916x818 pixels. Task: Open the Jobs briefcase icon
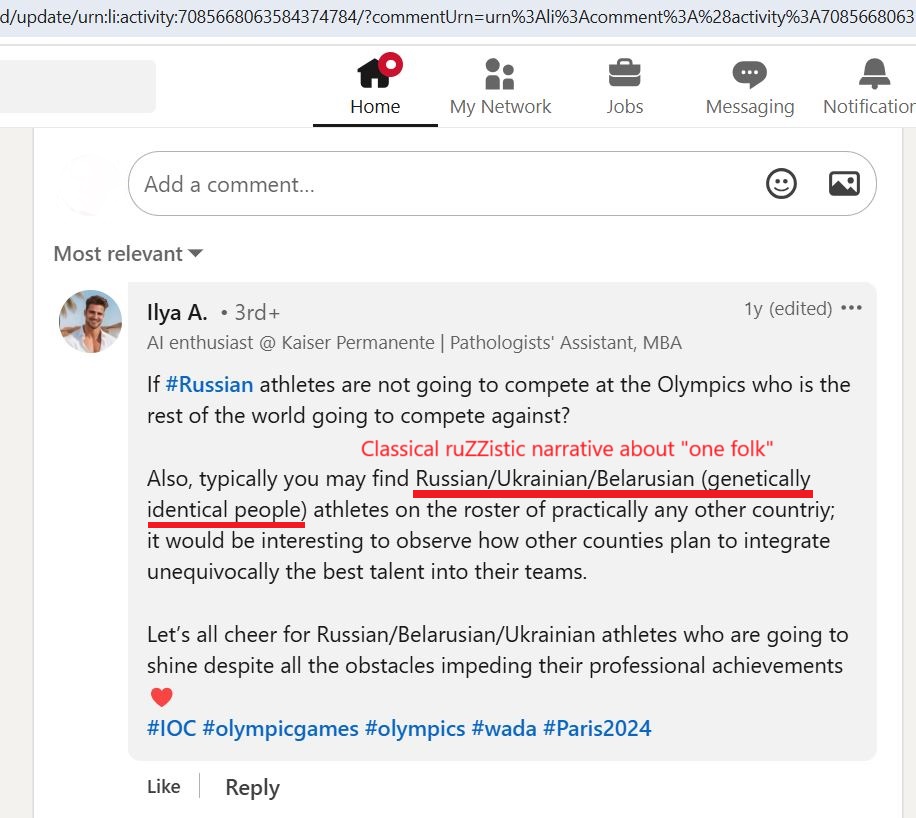tap(624, 73)
